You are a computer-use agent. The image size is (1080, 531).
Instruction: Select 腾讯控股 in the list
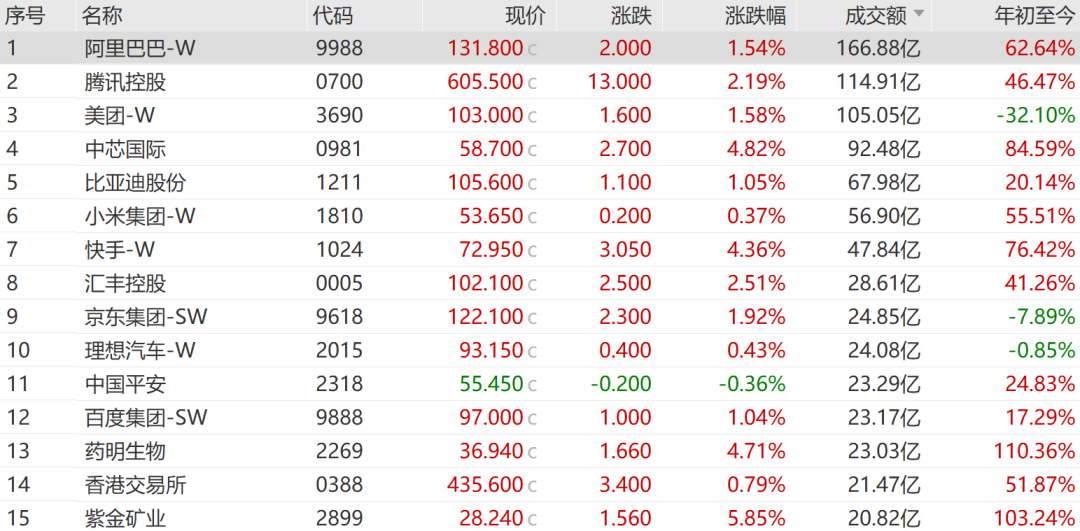125,82
